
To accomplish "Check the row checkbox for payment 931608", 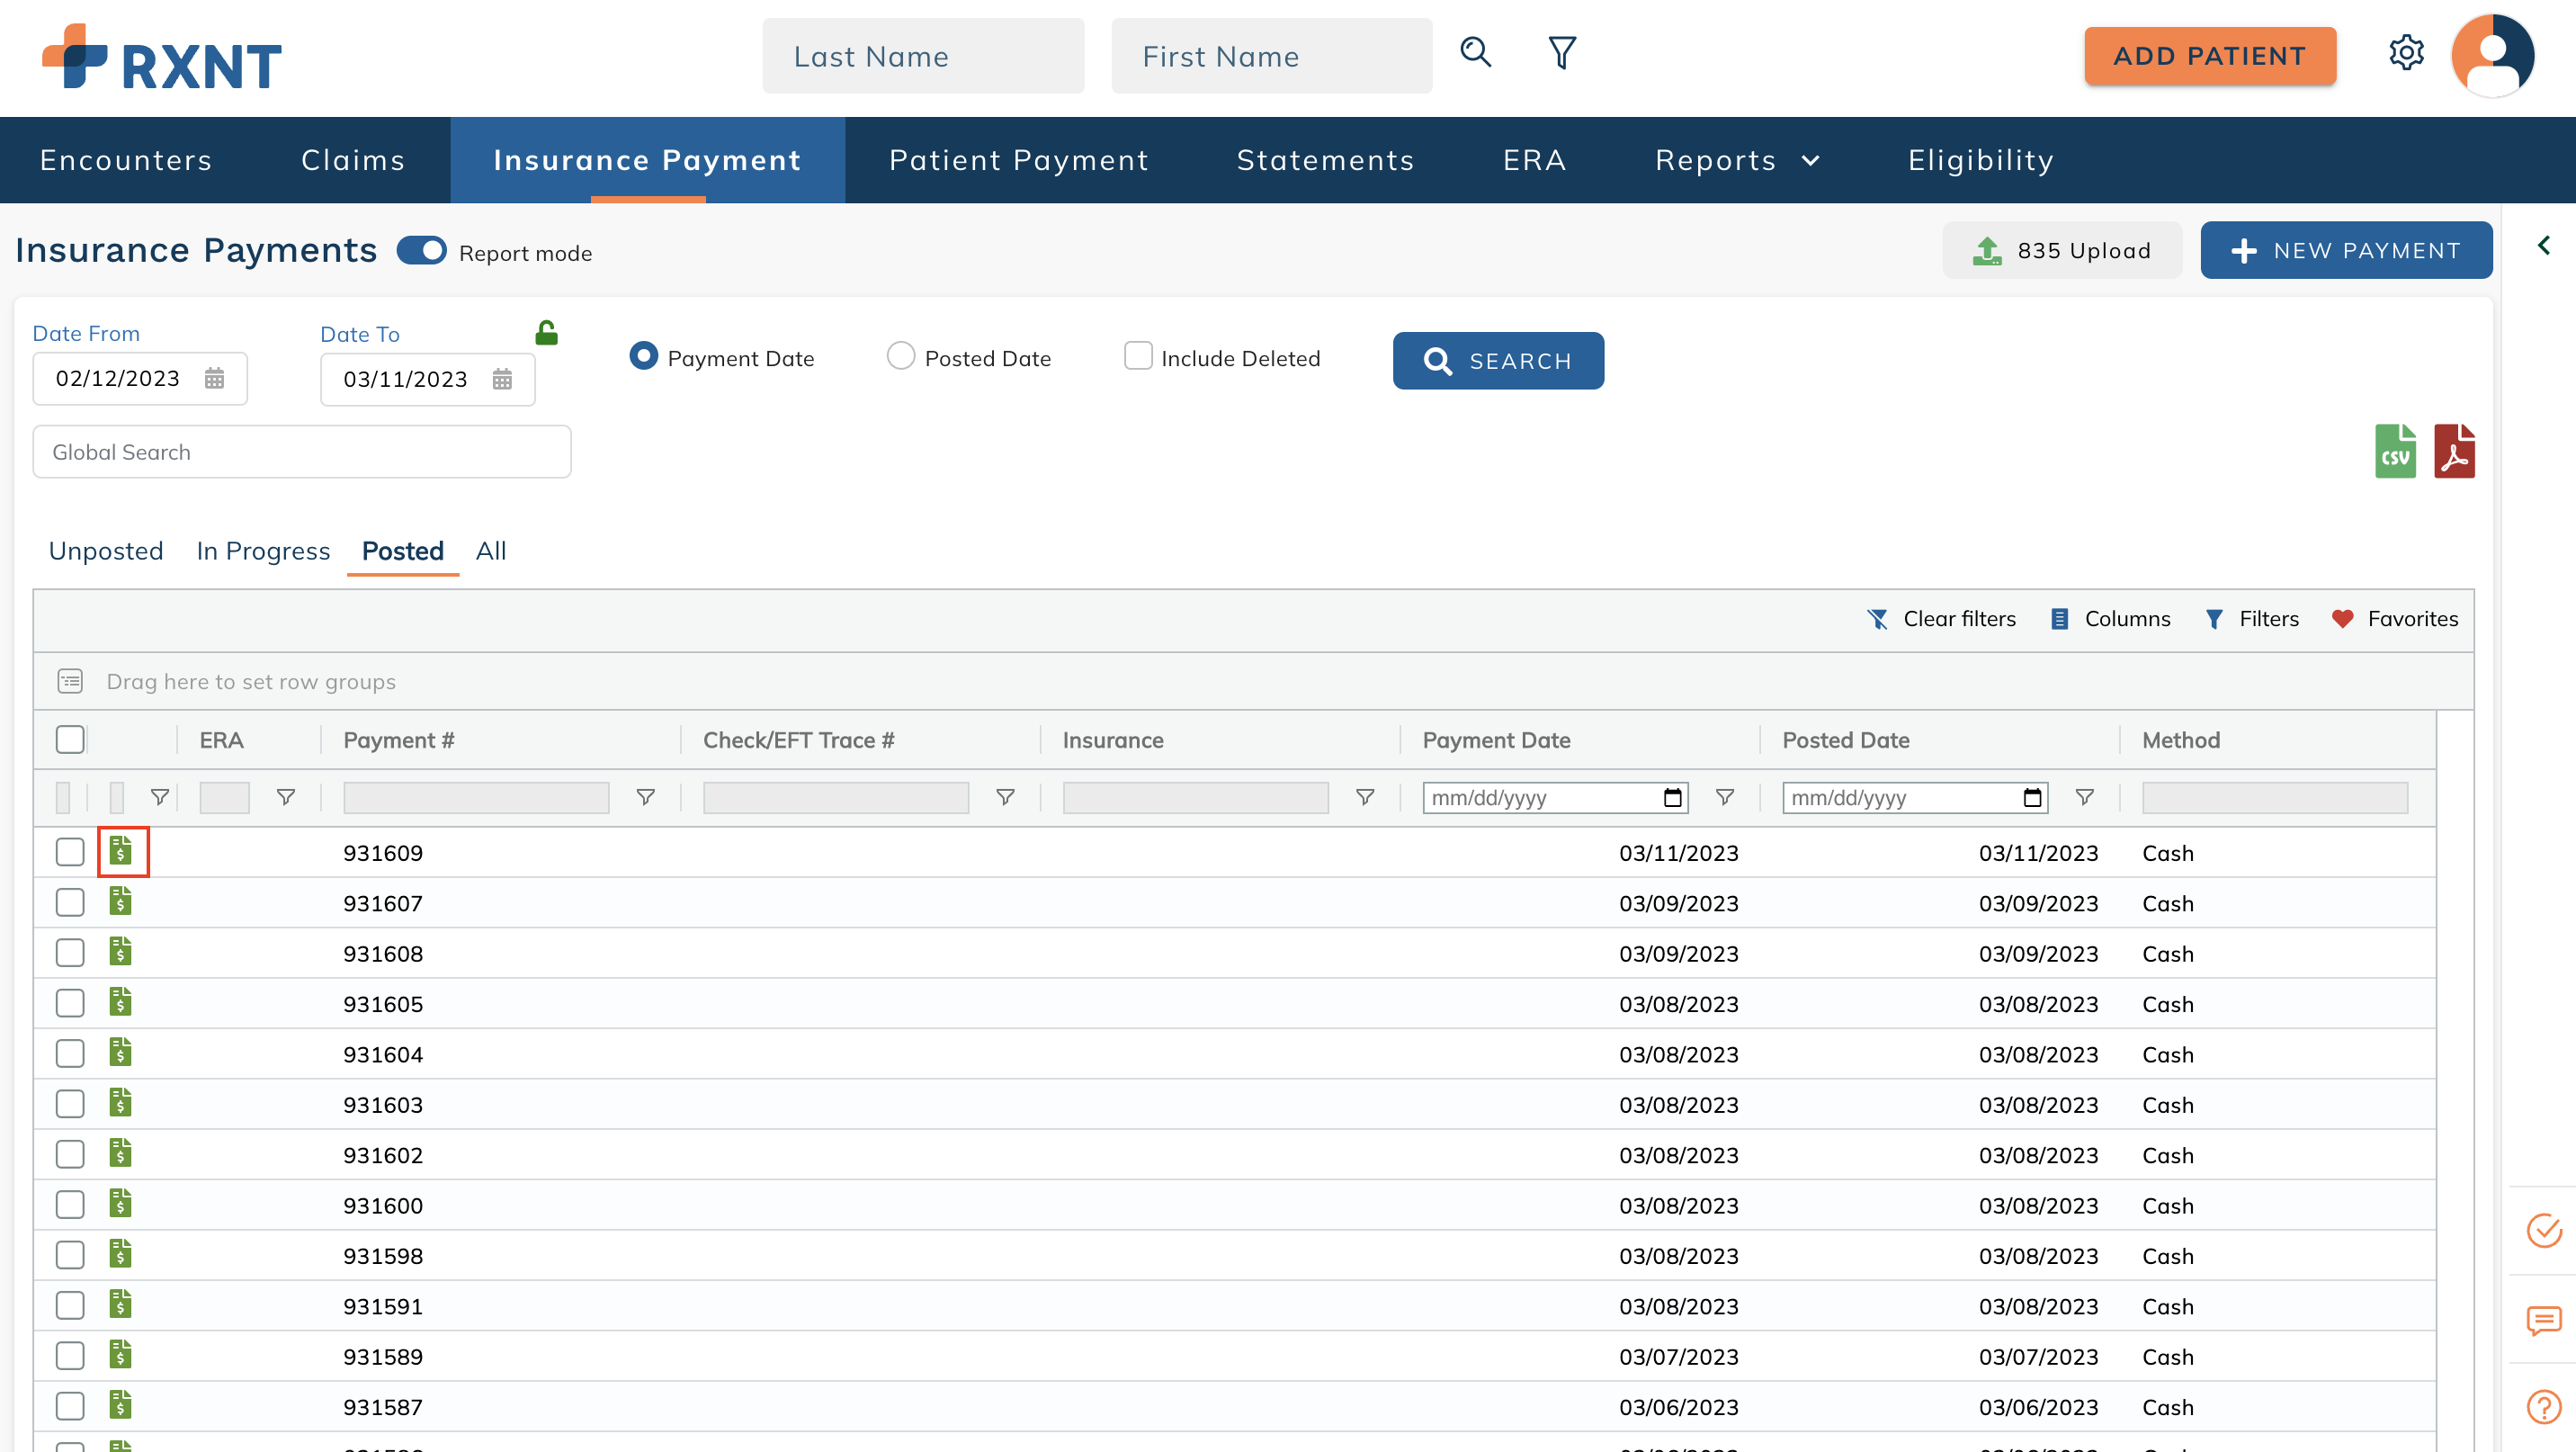I will pos(70,952).
